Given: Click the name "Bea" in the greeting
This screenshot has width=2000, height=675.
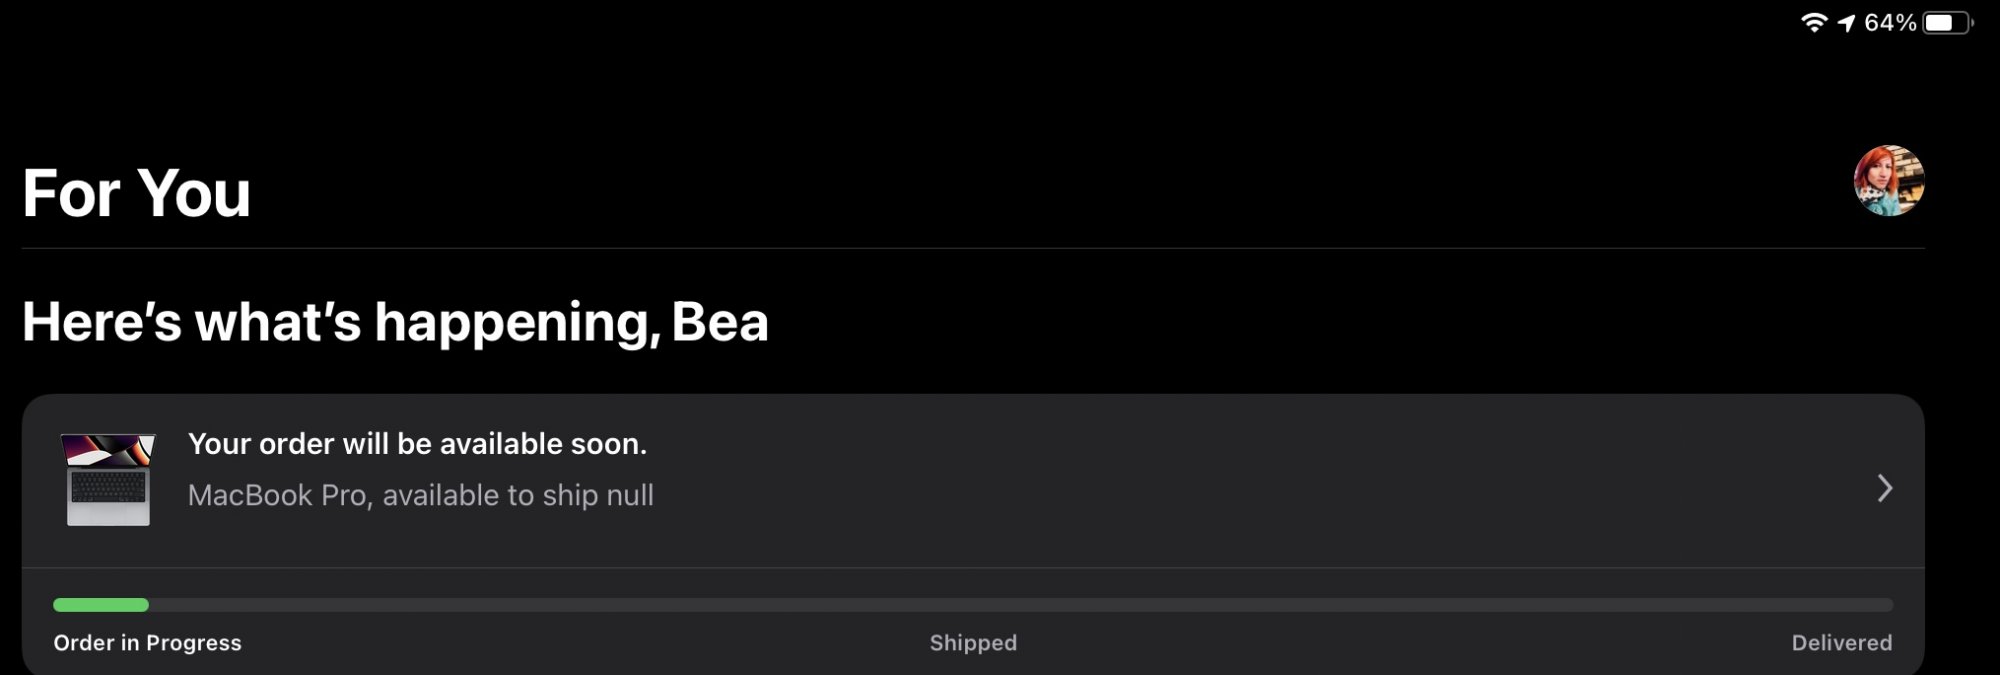Looking at the screenshot, I should tap(720, 322).
